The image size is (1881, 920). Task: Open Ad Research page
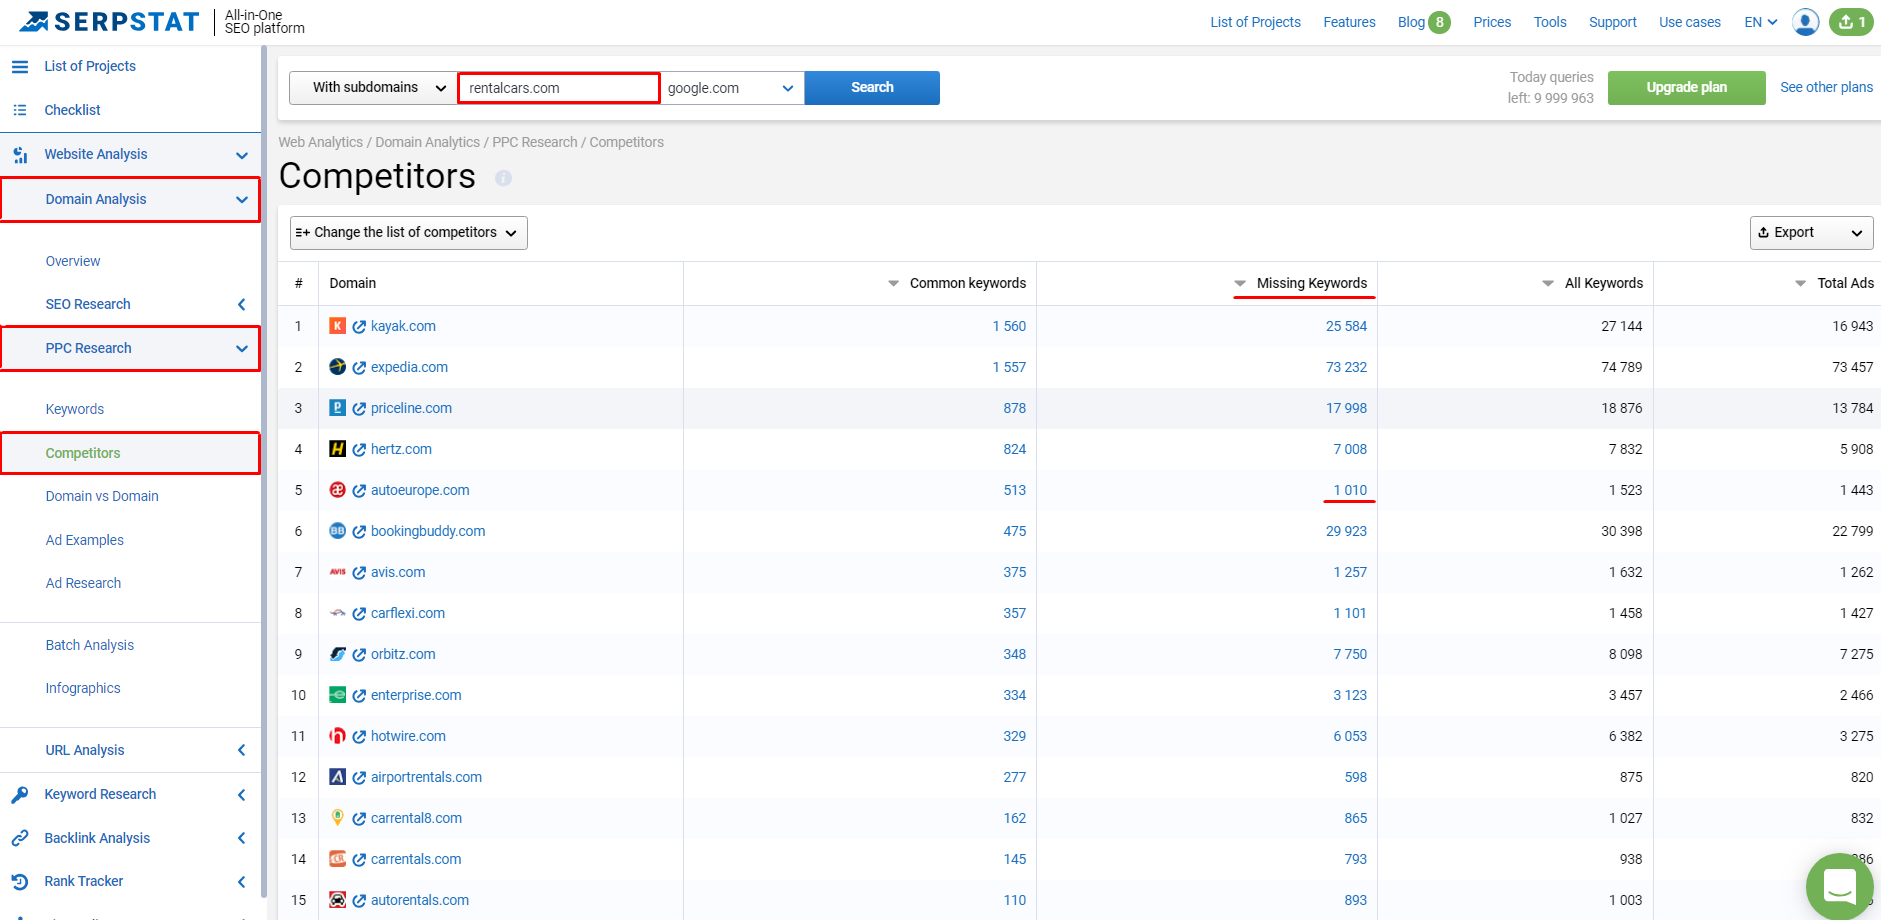pyautogui.click(x=83, y=583)
